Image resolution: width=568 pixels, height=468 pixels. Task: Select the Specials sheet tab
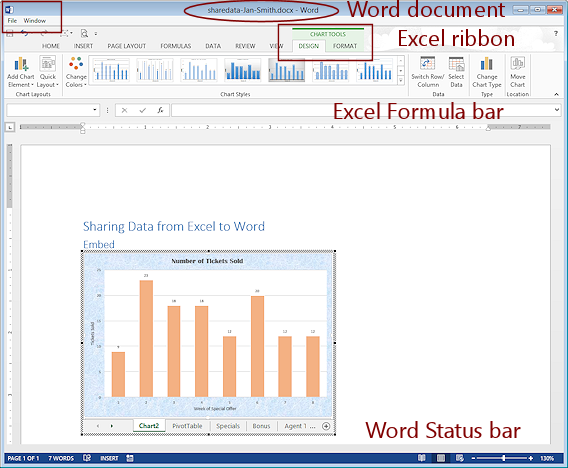228,426
